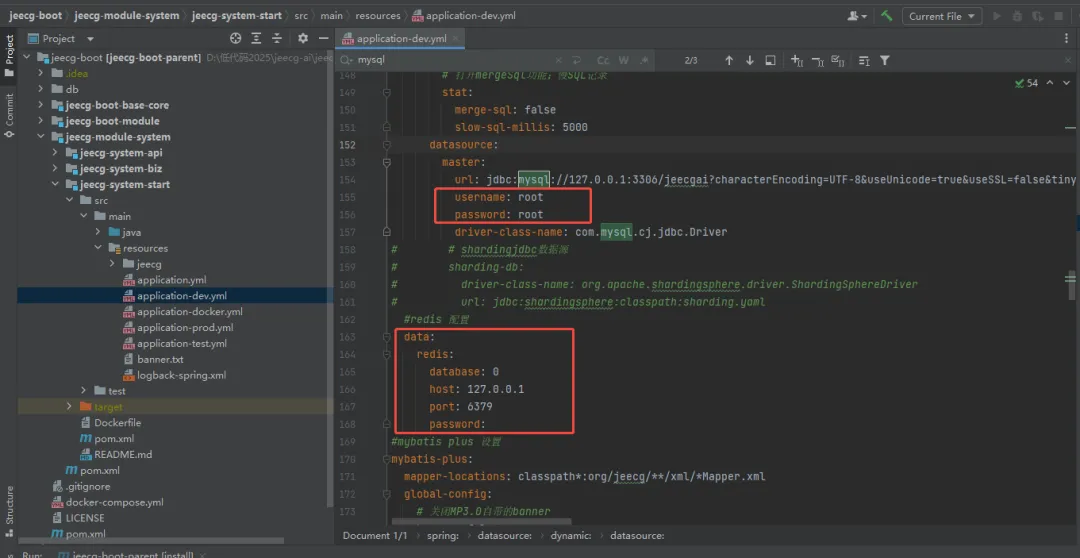Click the Search in Selection icon

coord(864,61)
